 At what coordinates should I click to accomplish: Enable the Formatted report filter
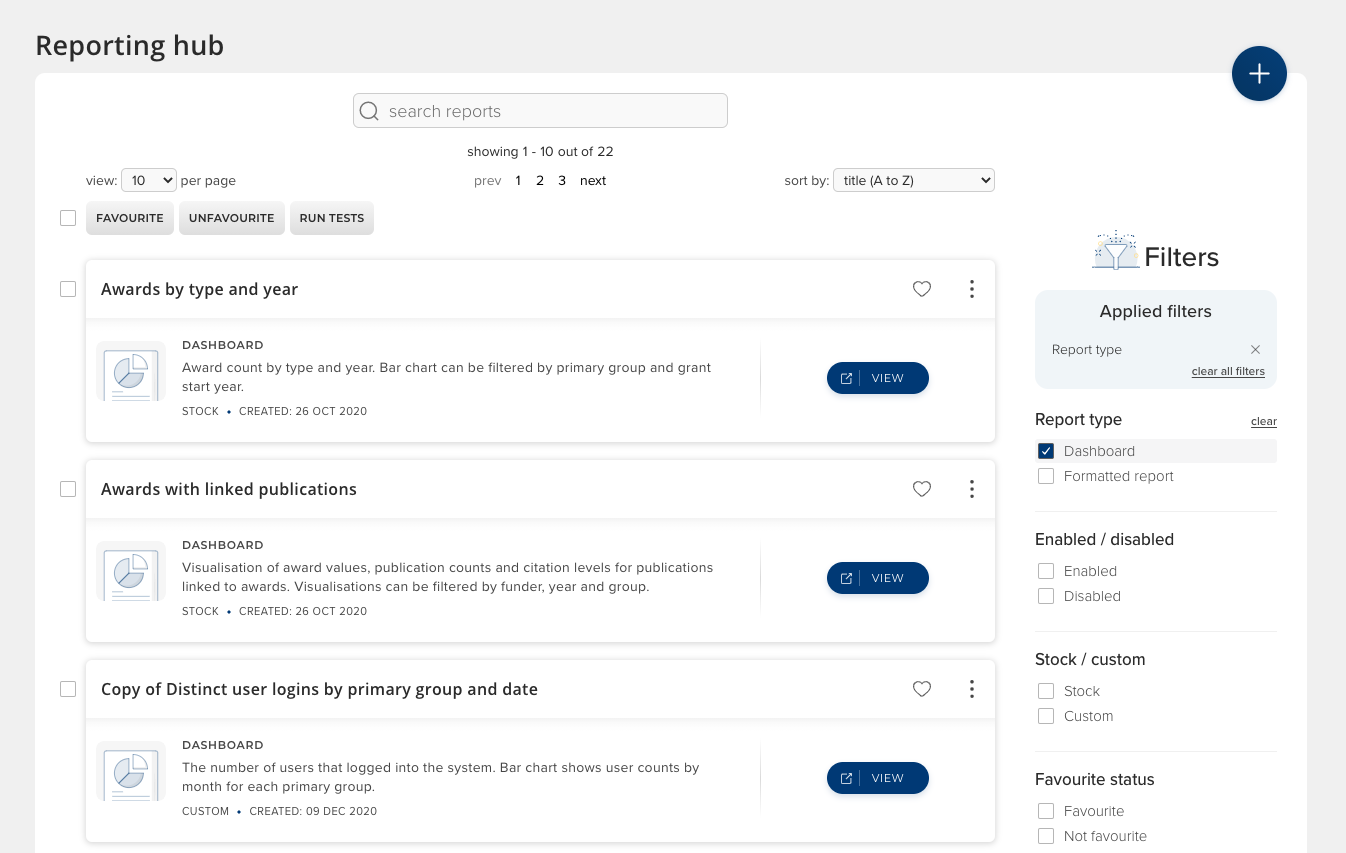click(x=1046, y=477)
